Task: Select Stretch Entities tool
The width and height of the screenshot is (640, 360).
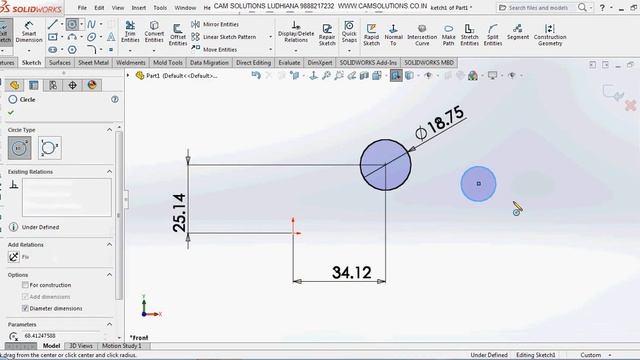Action: point(469,34)
